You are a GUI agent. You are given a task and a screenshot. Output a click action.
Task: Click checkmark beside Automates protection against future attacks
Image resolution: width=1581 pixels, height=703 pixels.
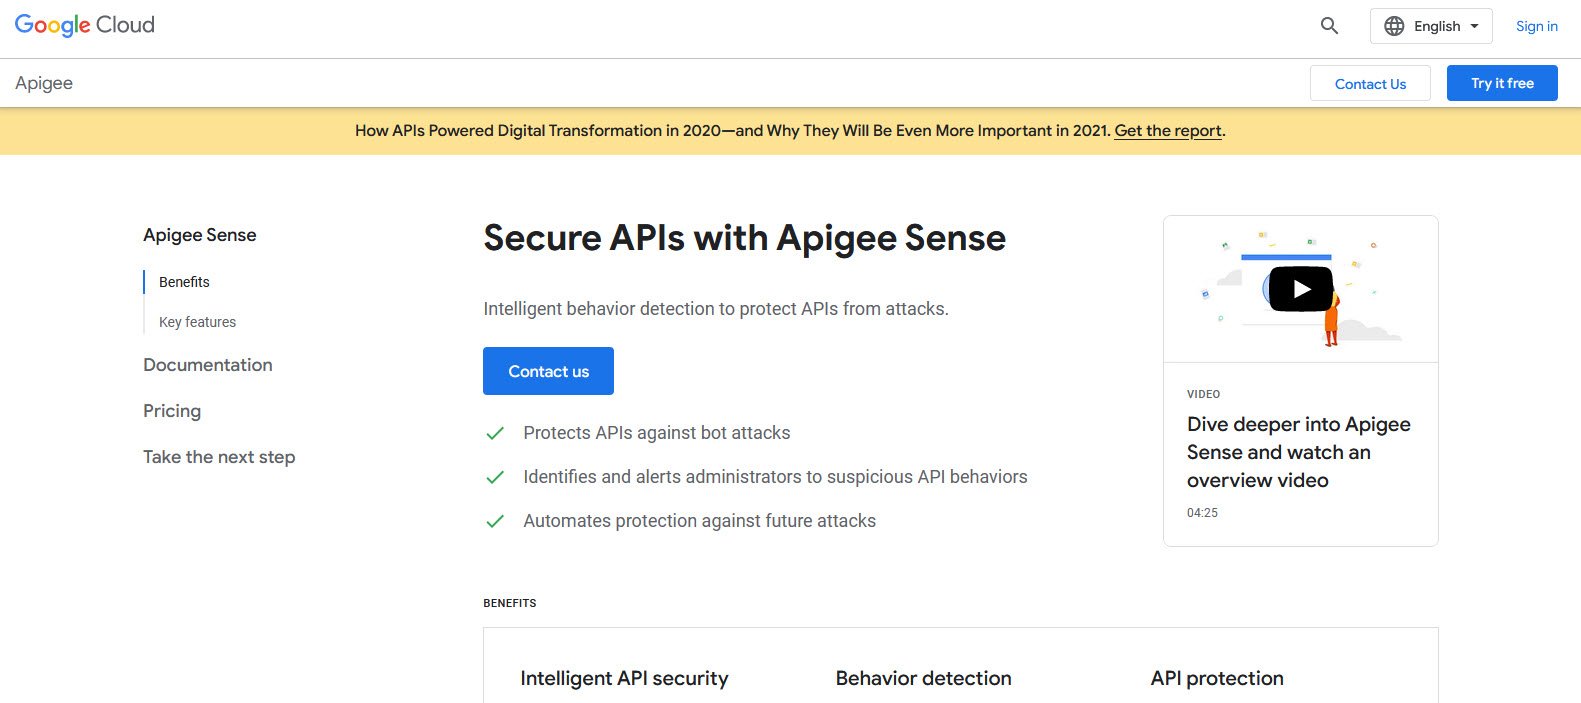pos(494,521)
